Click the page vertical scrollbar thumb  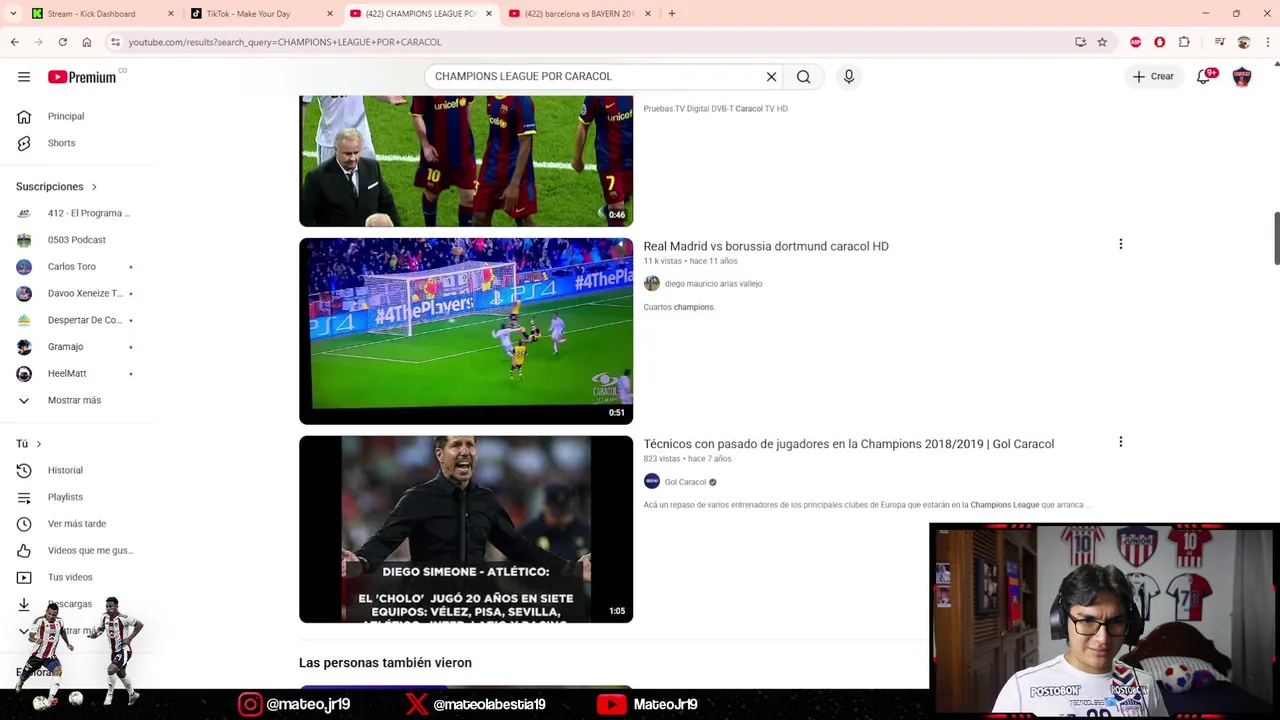pos(1276,239)
